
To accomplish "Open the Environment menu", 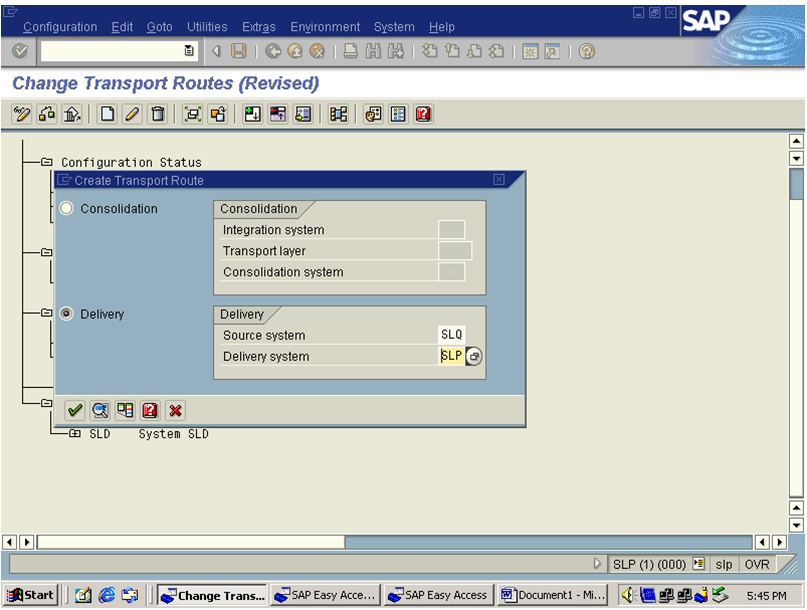I will click(325, 27).
